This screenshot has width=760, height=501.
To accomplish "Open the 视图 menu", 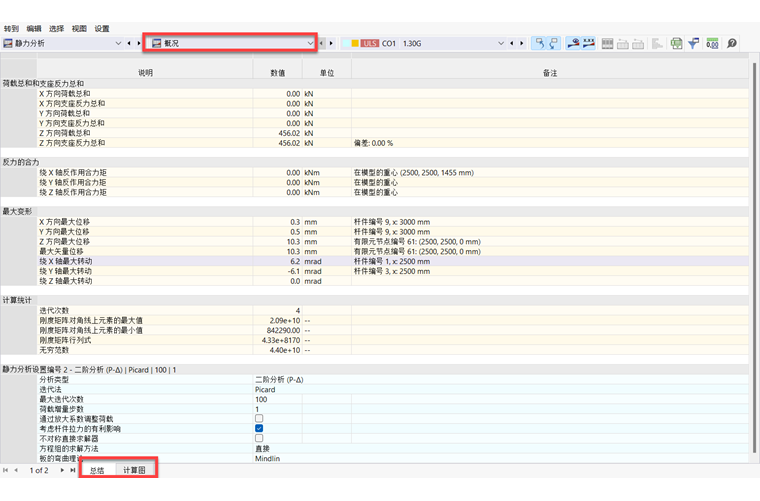I will (x=79, y=29).
